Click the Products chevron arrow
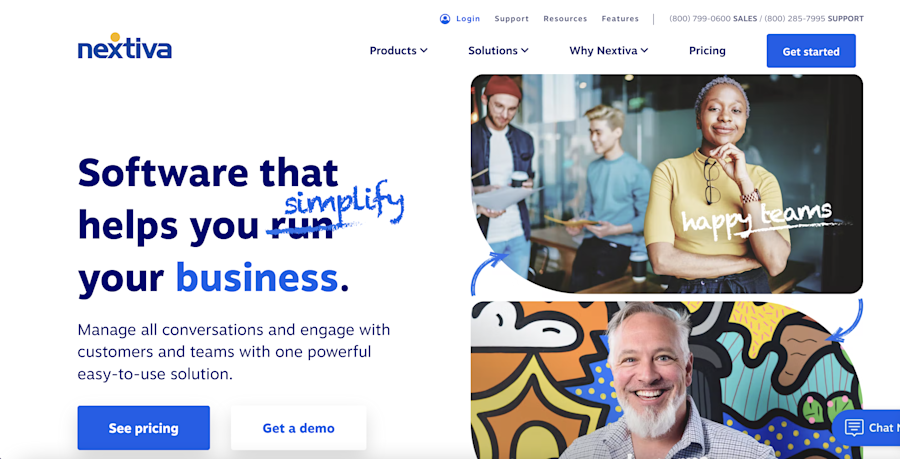 click(x=424, y=50)
